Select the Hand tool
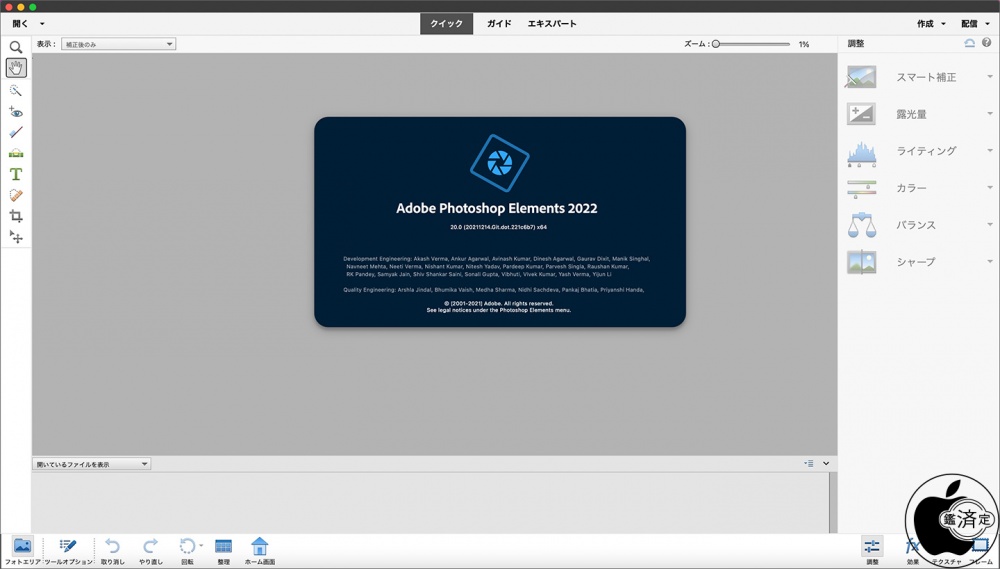 (16, 68)
